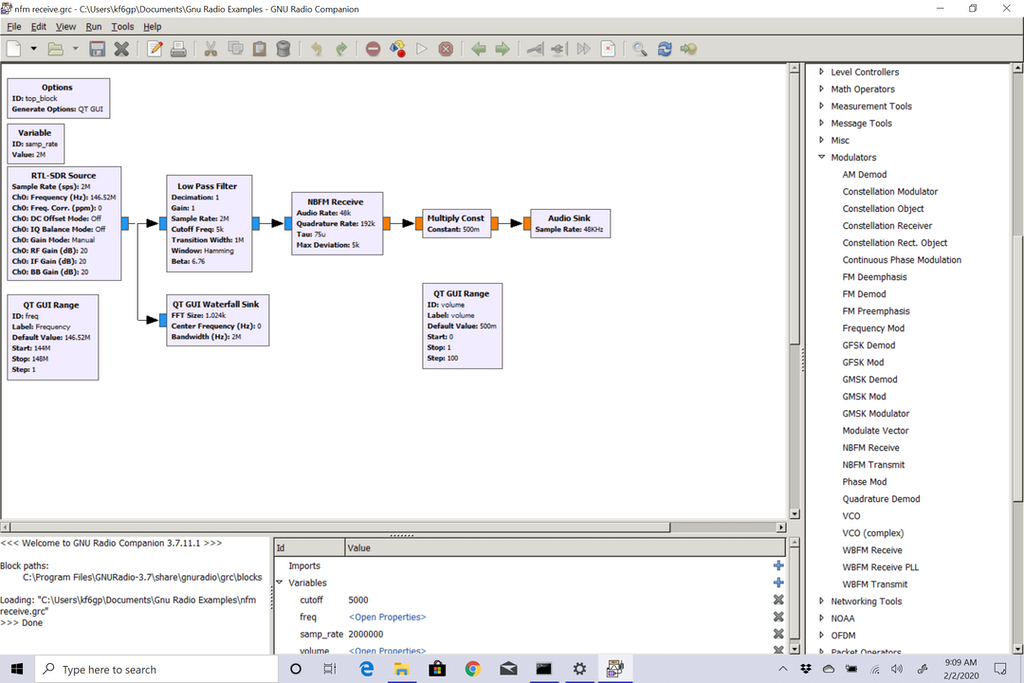Execute the flow graph with play icon
Screen dimensions: 1024x683
pos(422,49)
